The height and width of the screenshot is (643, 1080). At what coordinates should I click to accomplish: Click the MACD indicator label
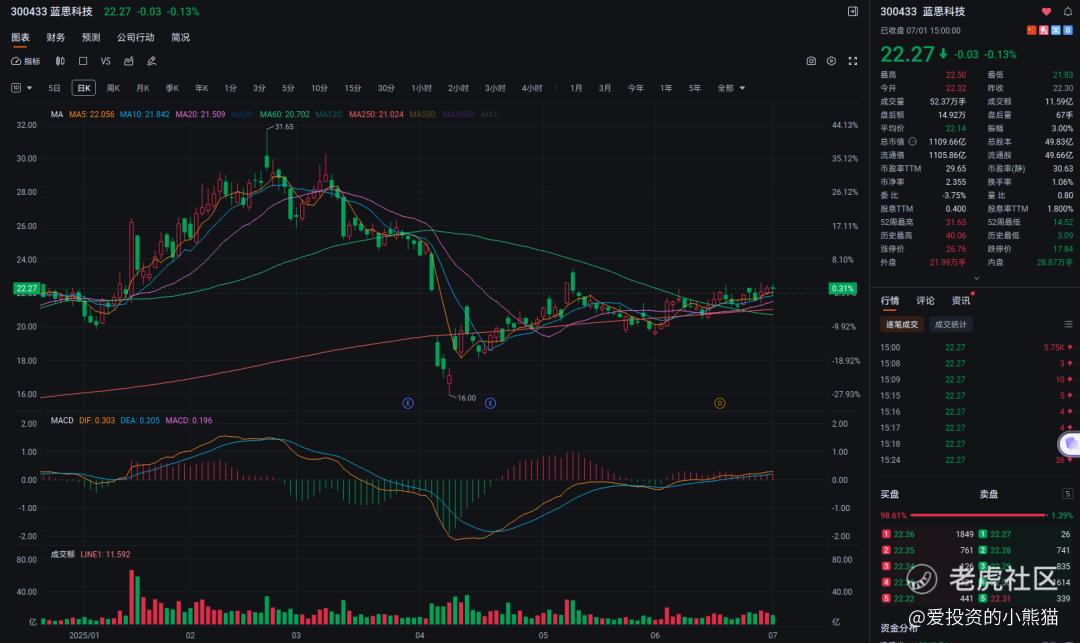62,420
